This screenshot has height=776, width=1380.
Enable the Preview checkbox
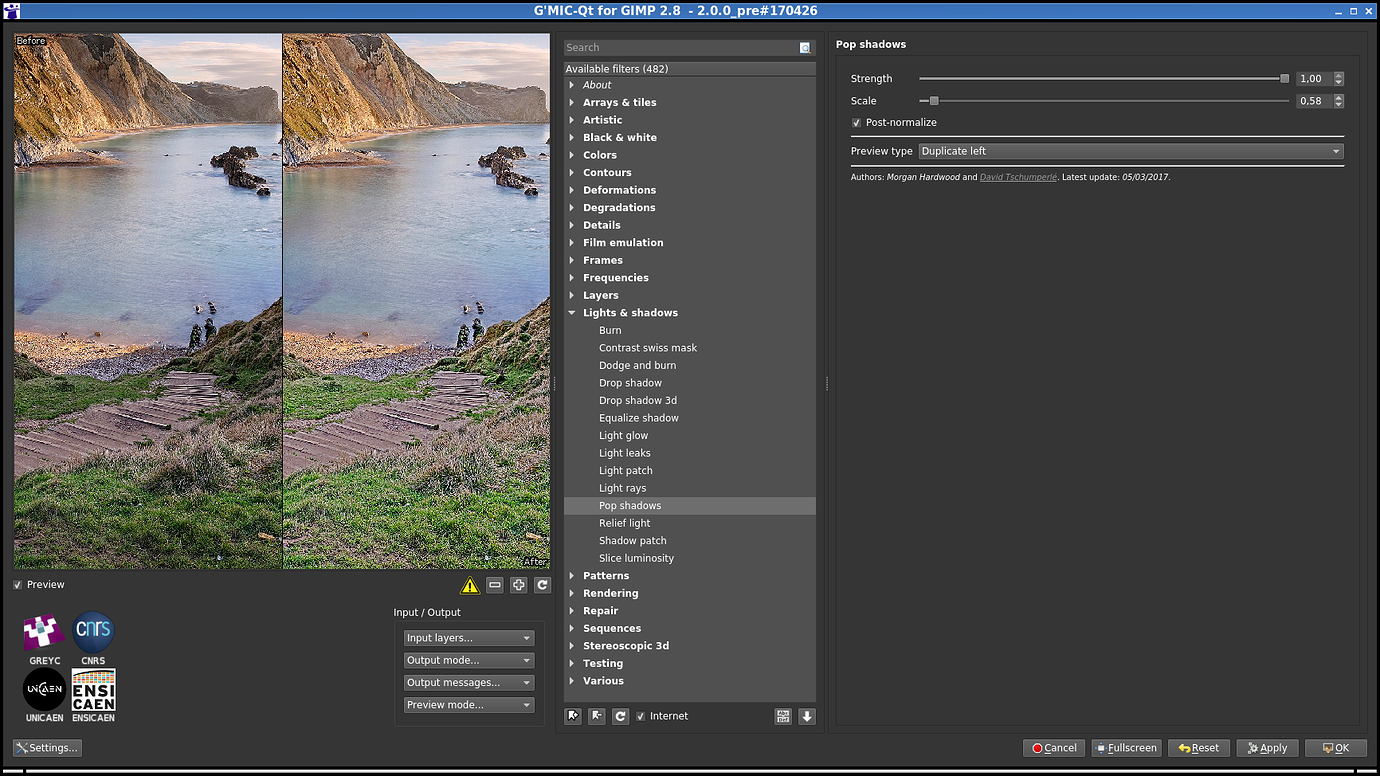tap(17, 584)
